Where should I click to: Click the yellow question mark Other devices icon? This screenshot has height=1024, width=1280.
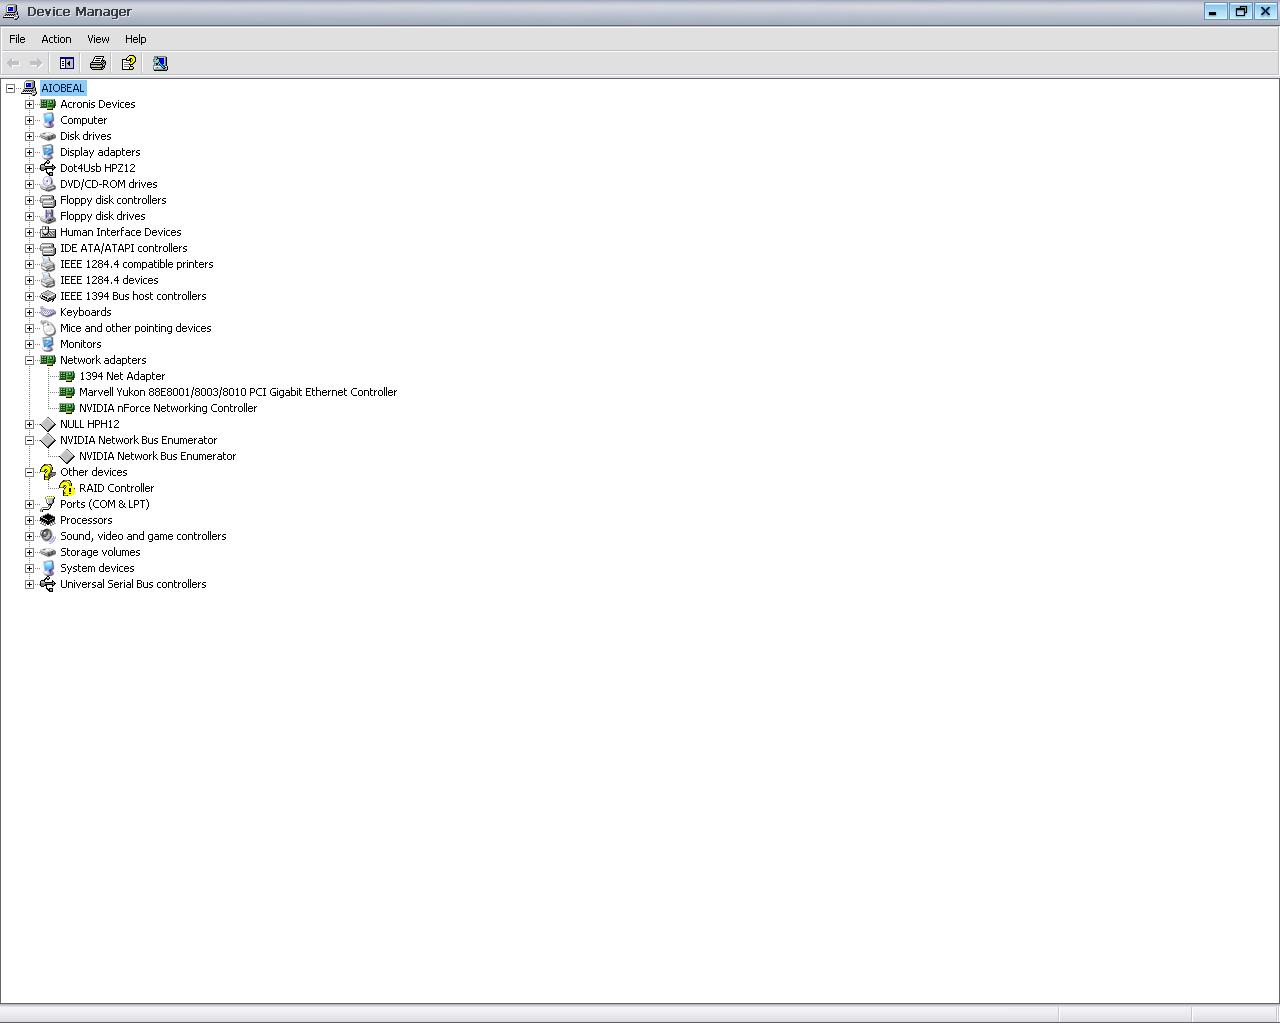click(48, 472)
